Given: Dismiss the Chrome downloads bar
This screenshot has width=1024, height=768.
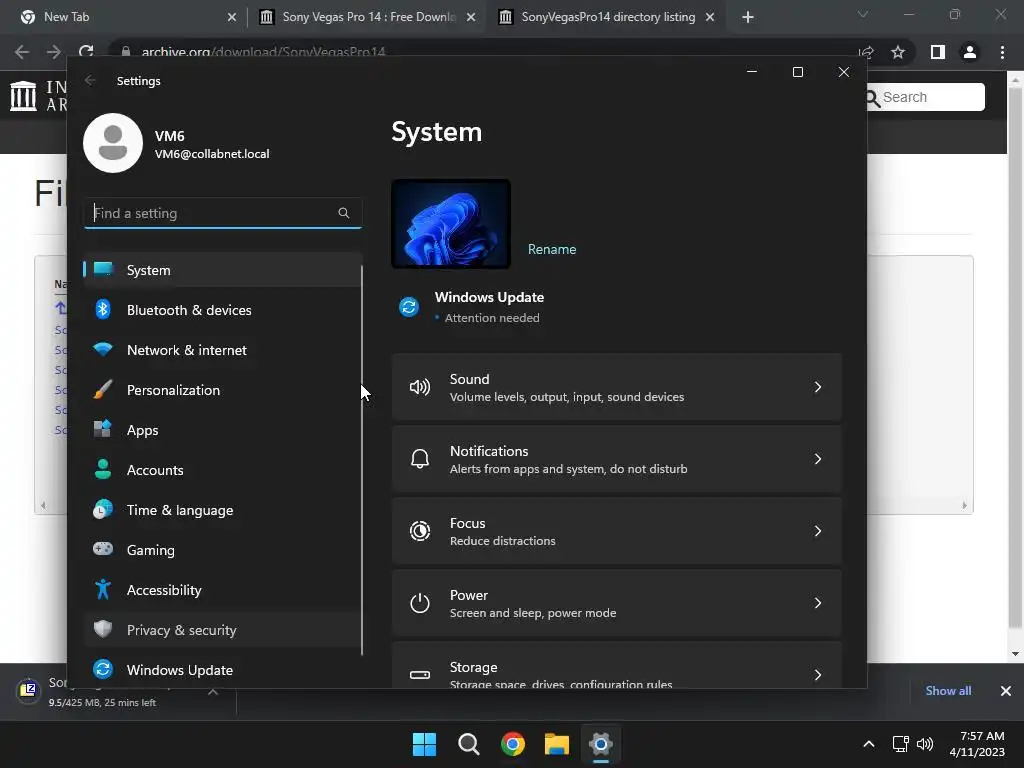Looking at the screenshot, I should (1006, 691).
